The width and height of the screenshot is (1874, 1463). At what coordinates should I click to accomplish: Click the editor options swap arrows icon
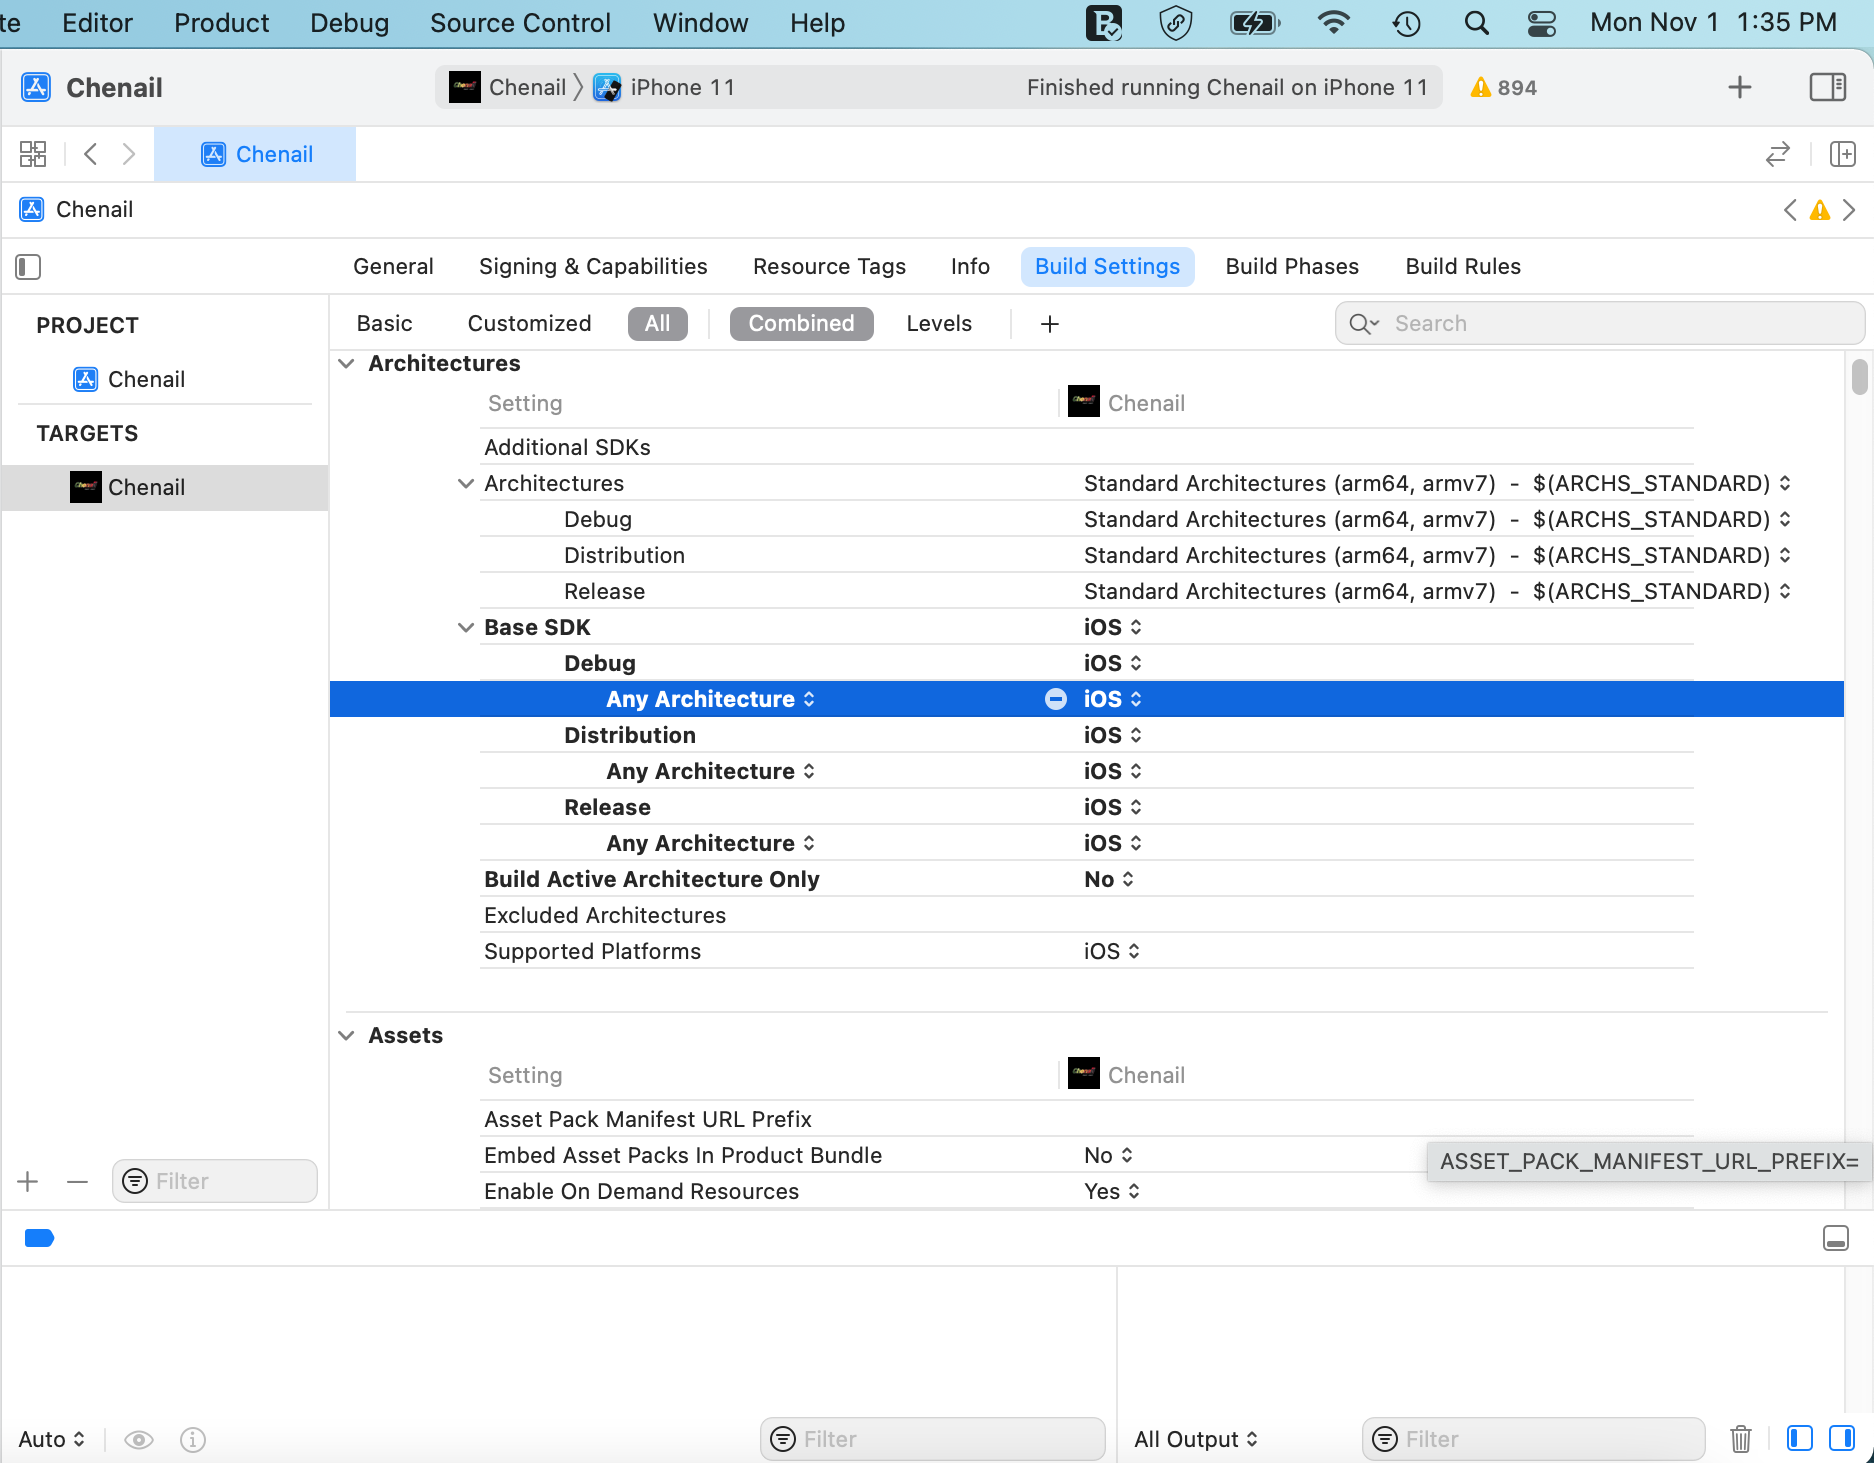tap(1778, 154)
